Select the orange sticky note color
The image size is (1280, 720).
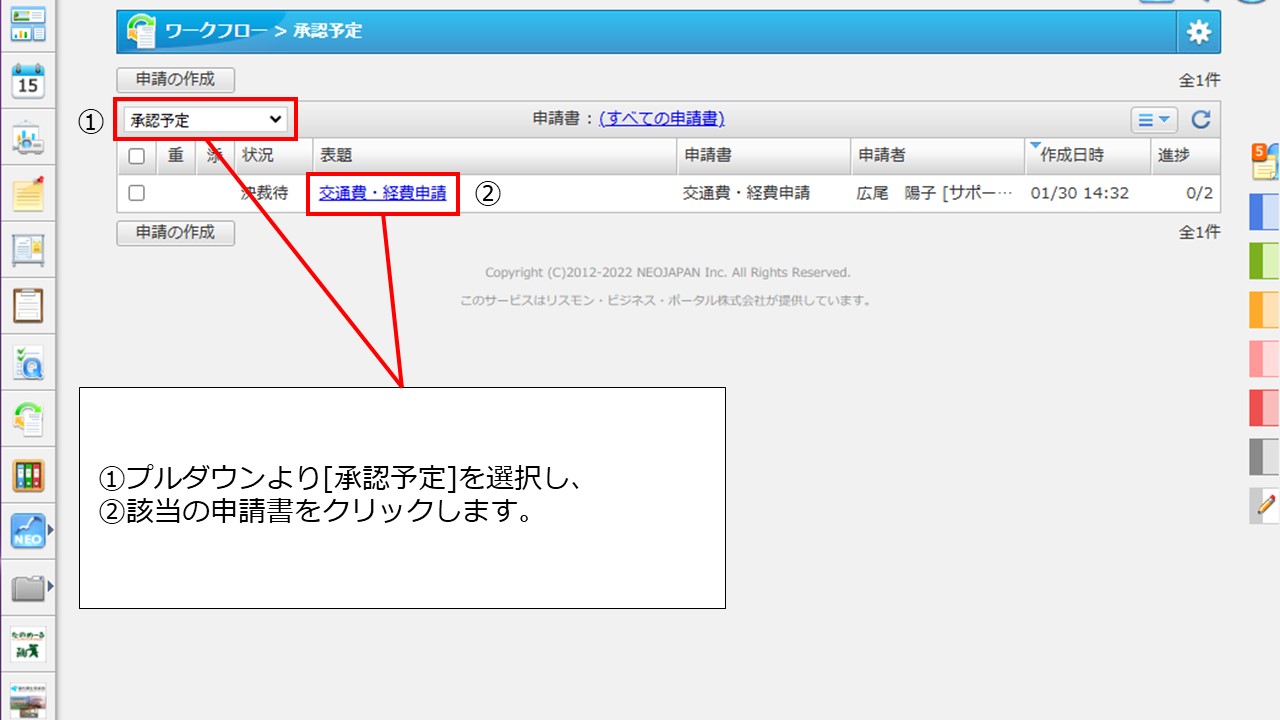click(x=1264, y=310)
